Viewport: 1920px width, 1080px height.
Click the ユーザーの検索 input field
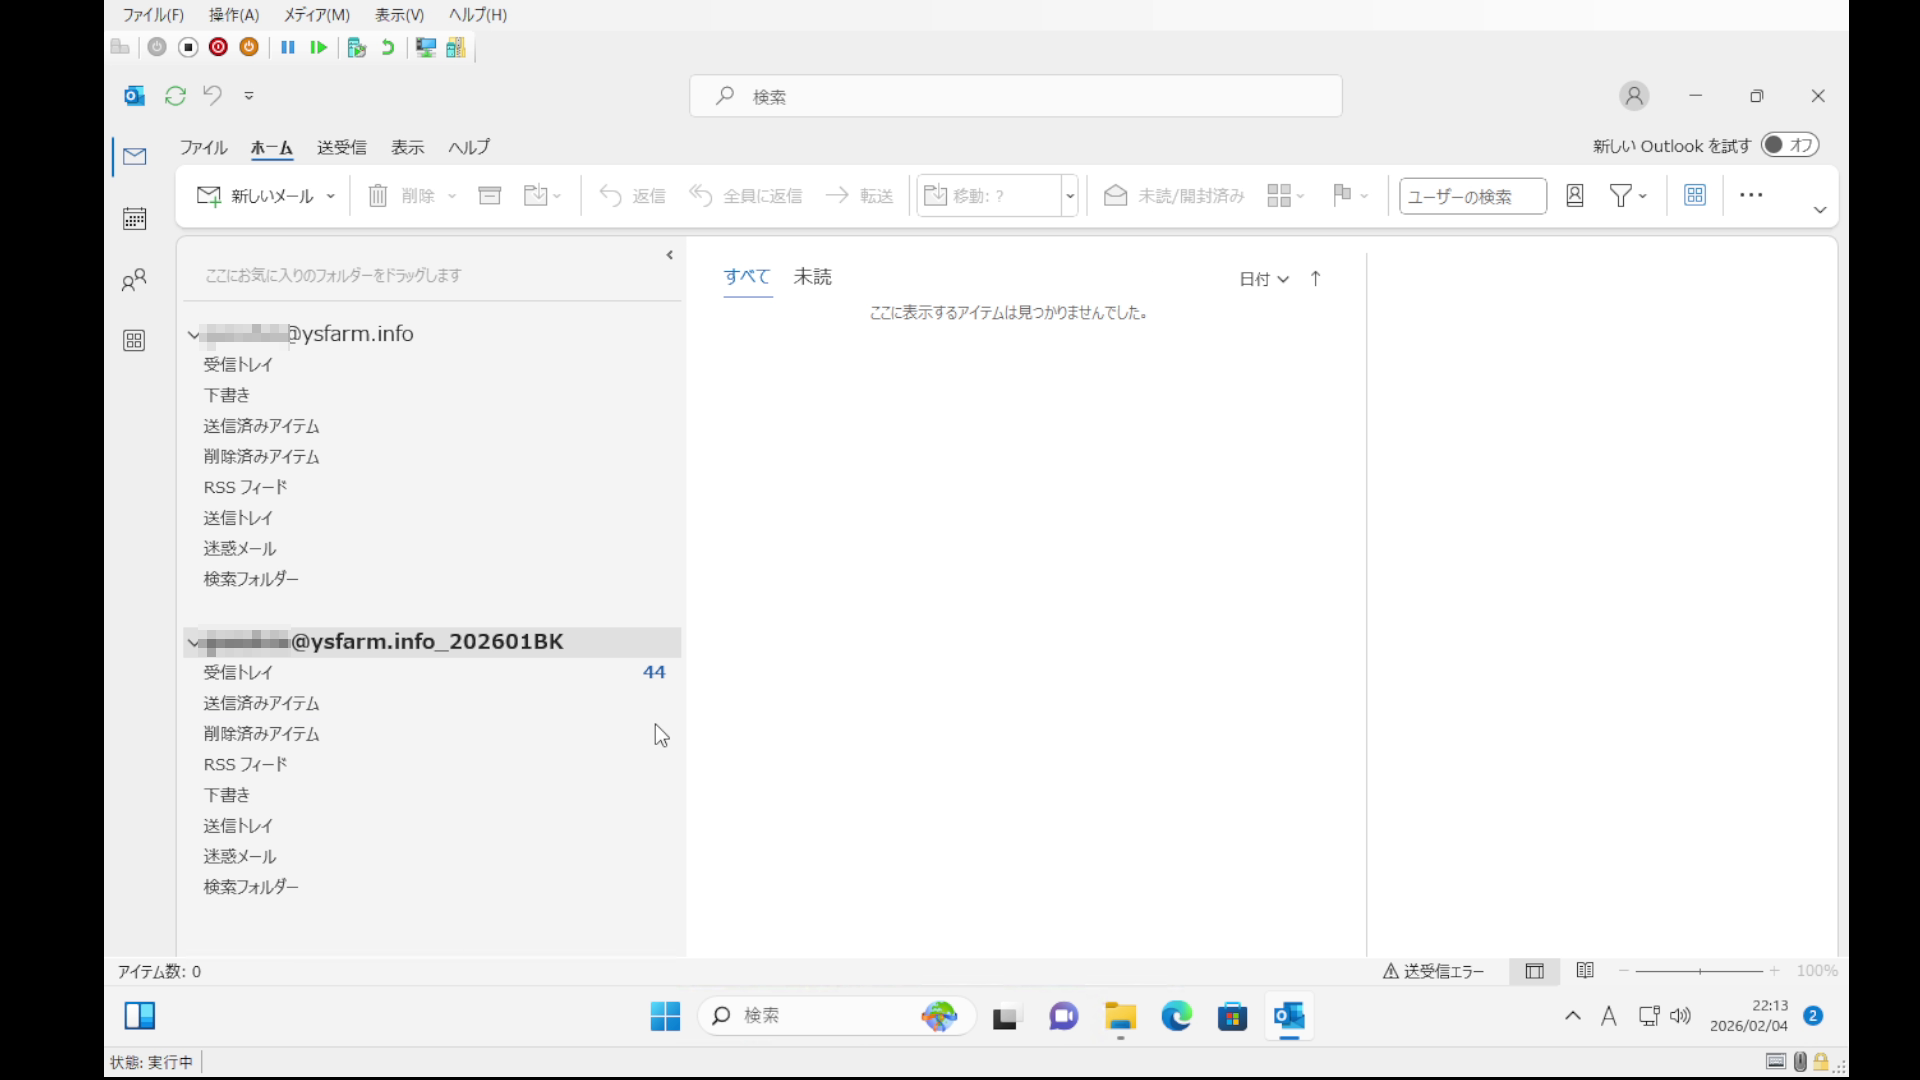click(1471, 196)
